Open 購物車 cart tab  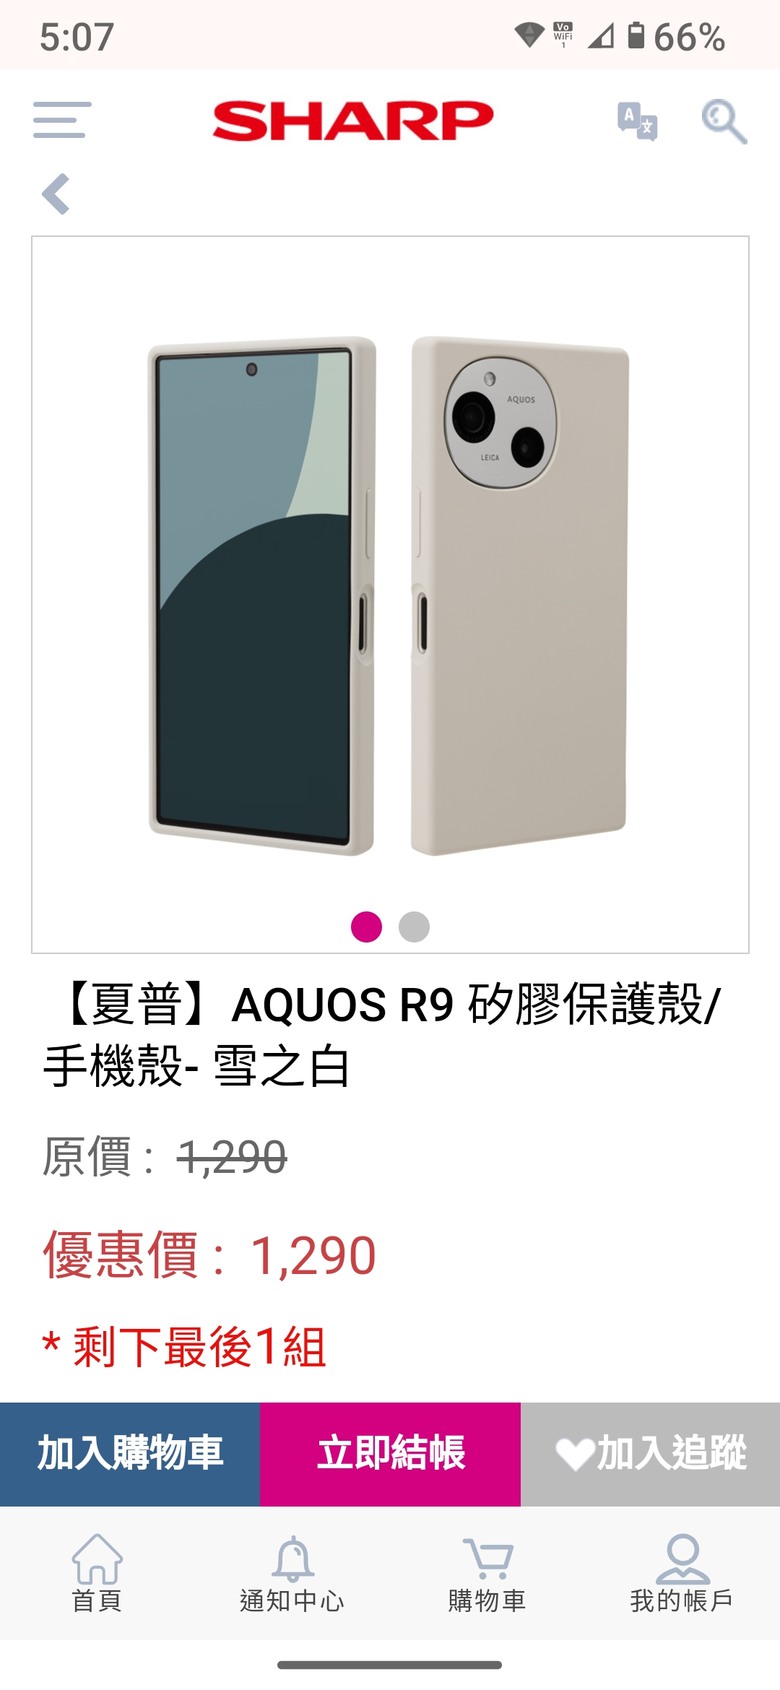tap(487, 1573)
